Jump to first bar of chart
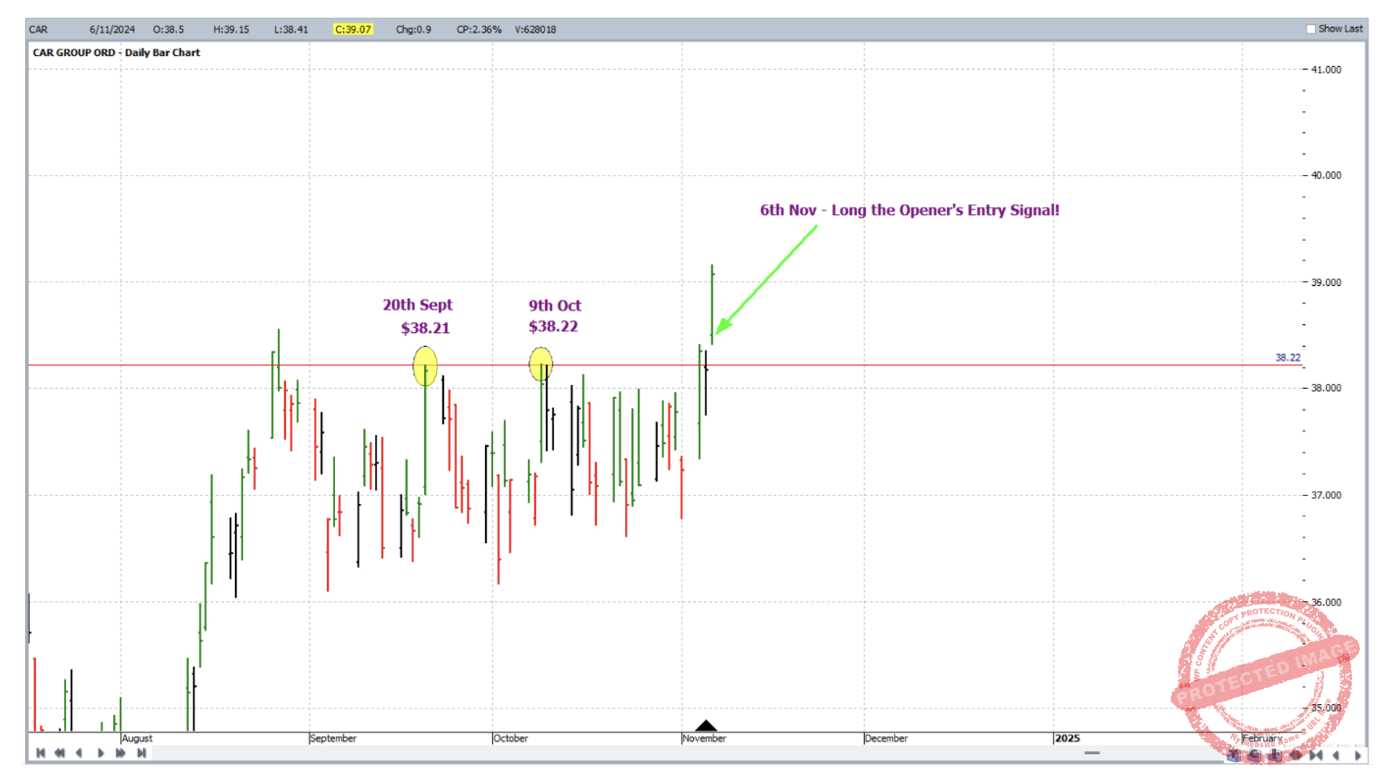Viewport: 1394px width, 782px height. (x=40, y=753)
